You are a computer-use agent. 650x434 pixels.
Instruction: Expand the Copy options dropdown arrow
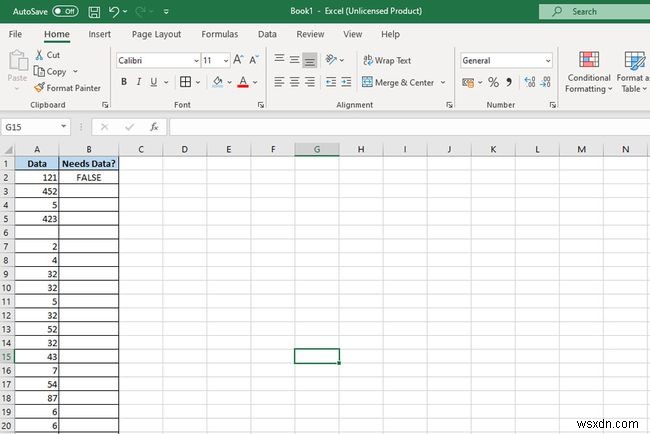pyautogui.click(x=75, y=71)
